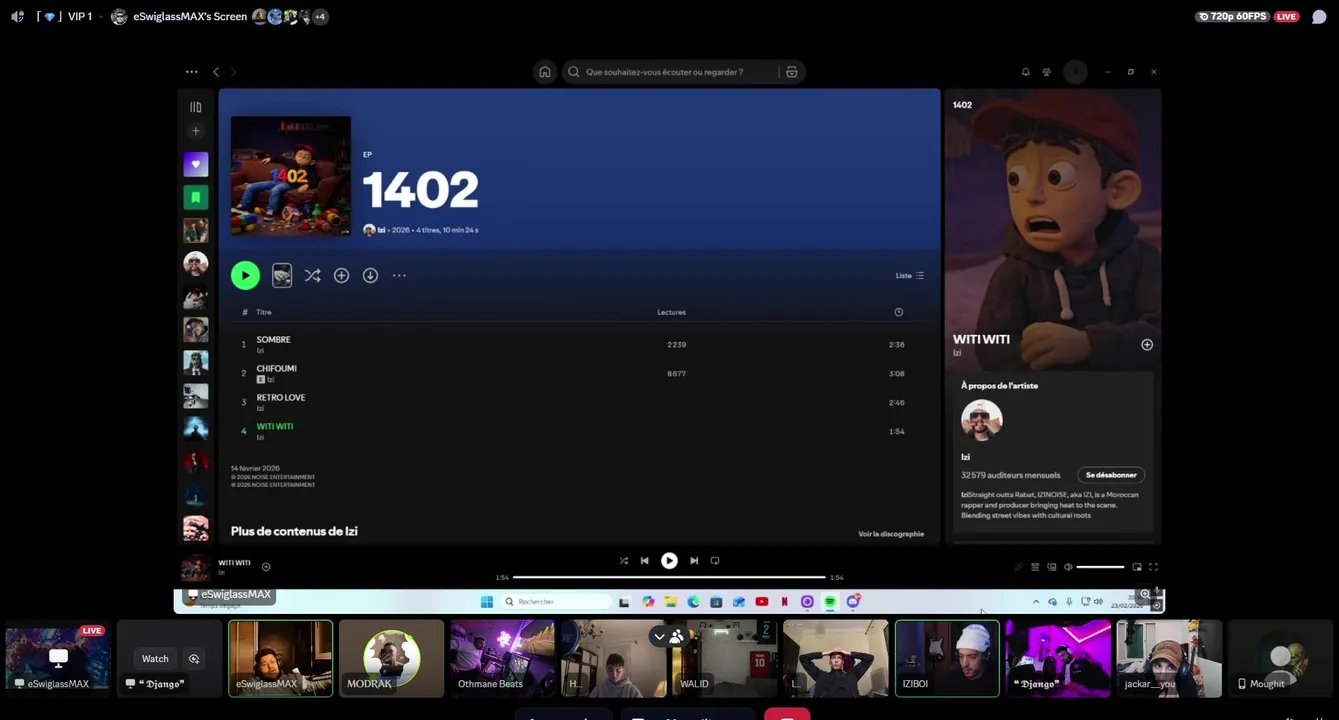
Task: Select IZIBOI participant tile
Action: point(947,658)
